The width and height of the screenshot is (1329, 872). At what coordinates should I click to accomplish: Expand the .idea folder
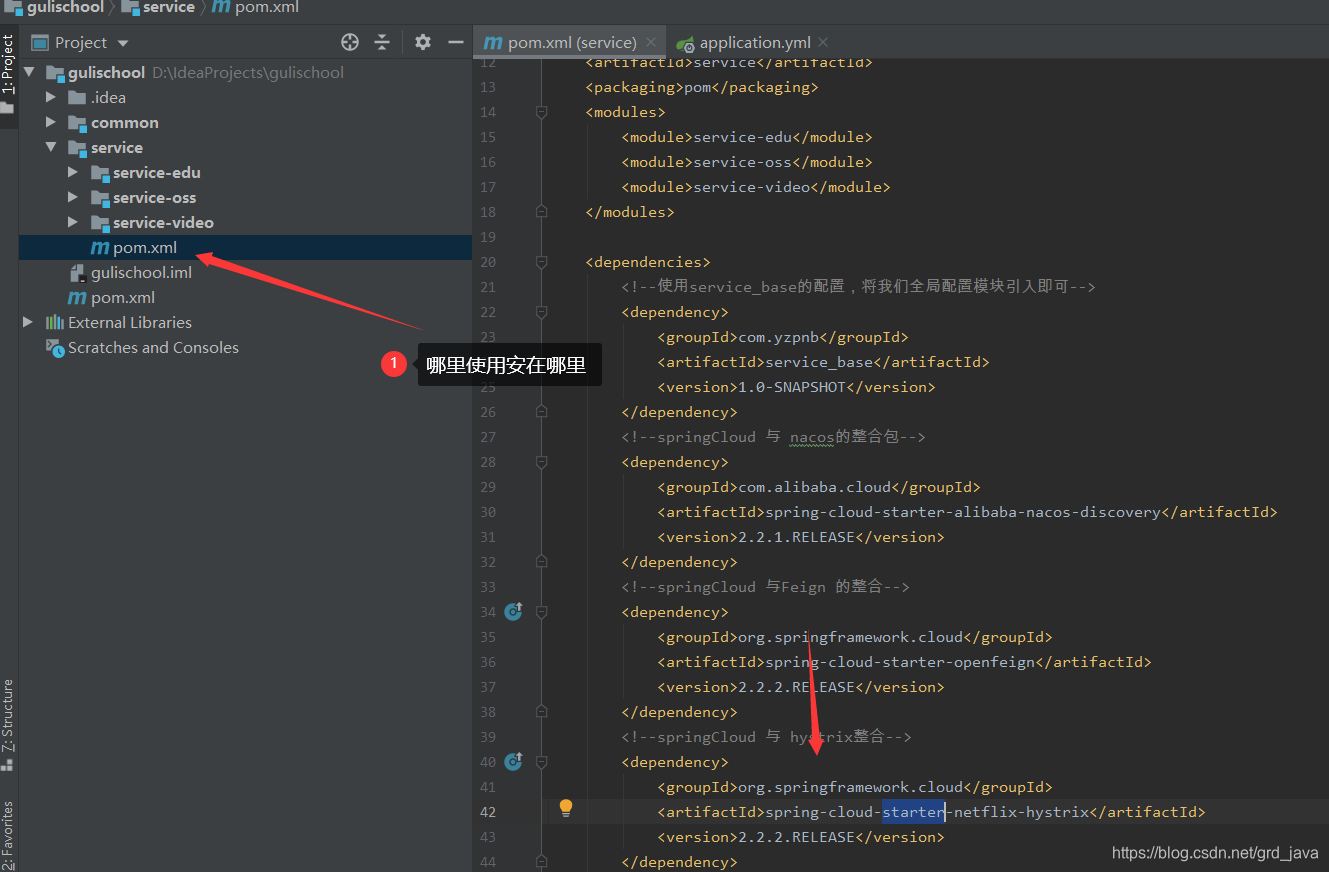point(51,97)
